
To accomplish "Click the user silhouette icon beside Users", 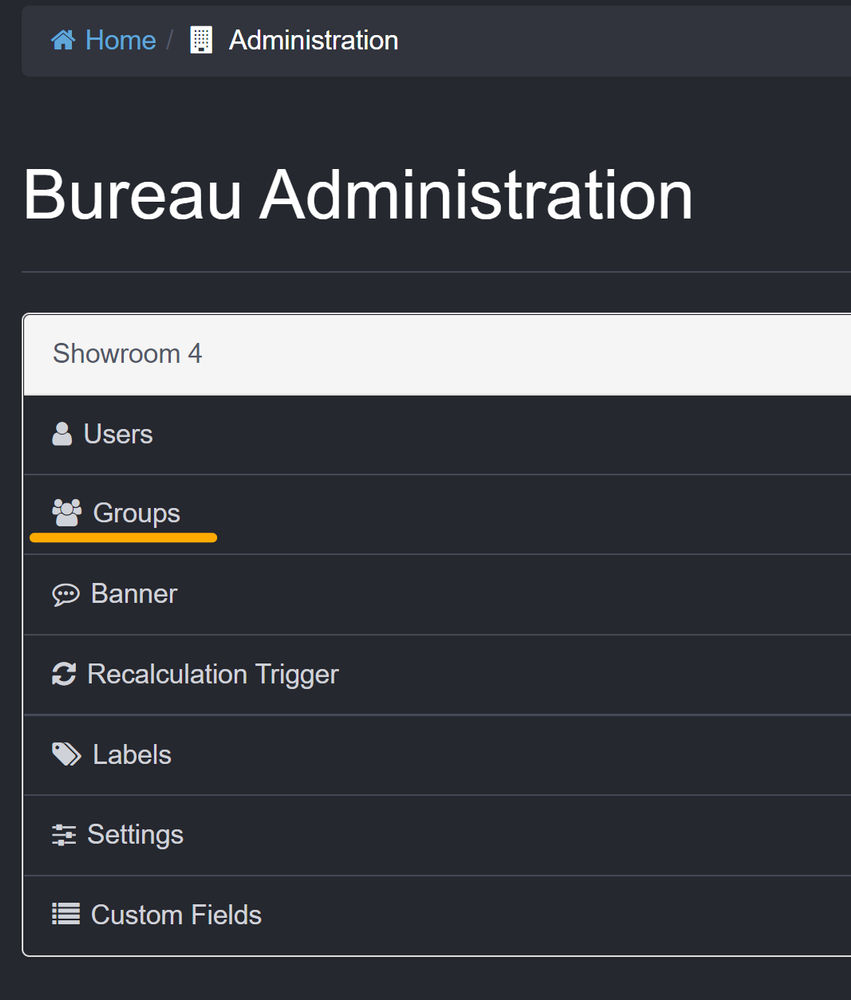I will coord(64,433).
